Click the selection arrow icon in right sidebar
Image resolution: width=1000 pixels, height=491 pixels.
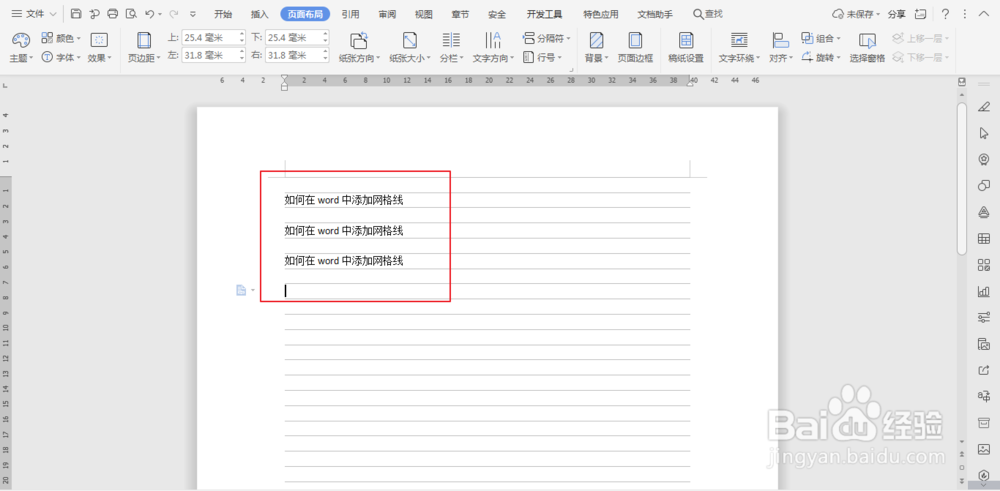983,133
